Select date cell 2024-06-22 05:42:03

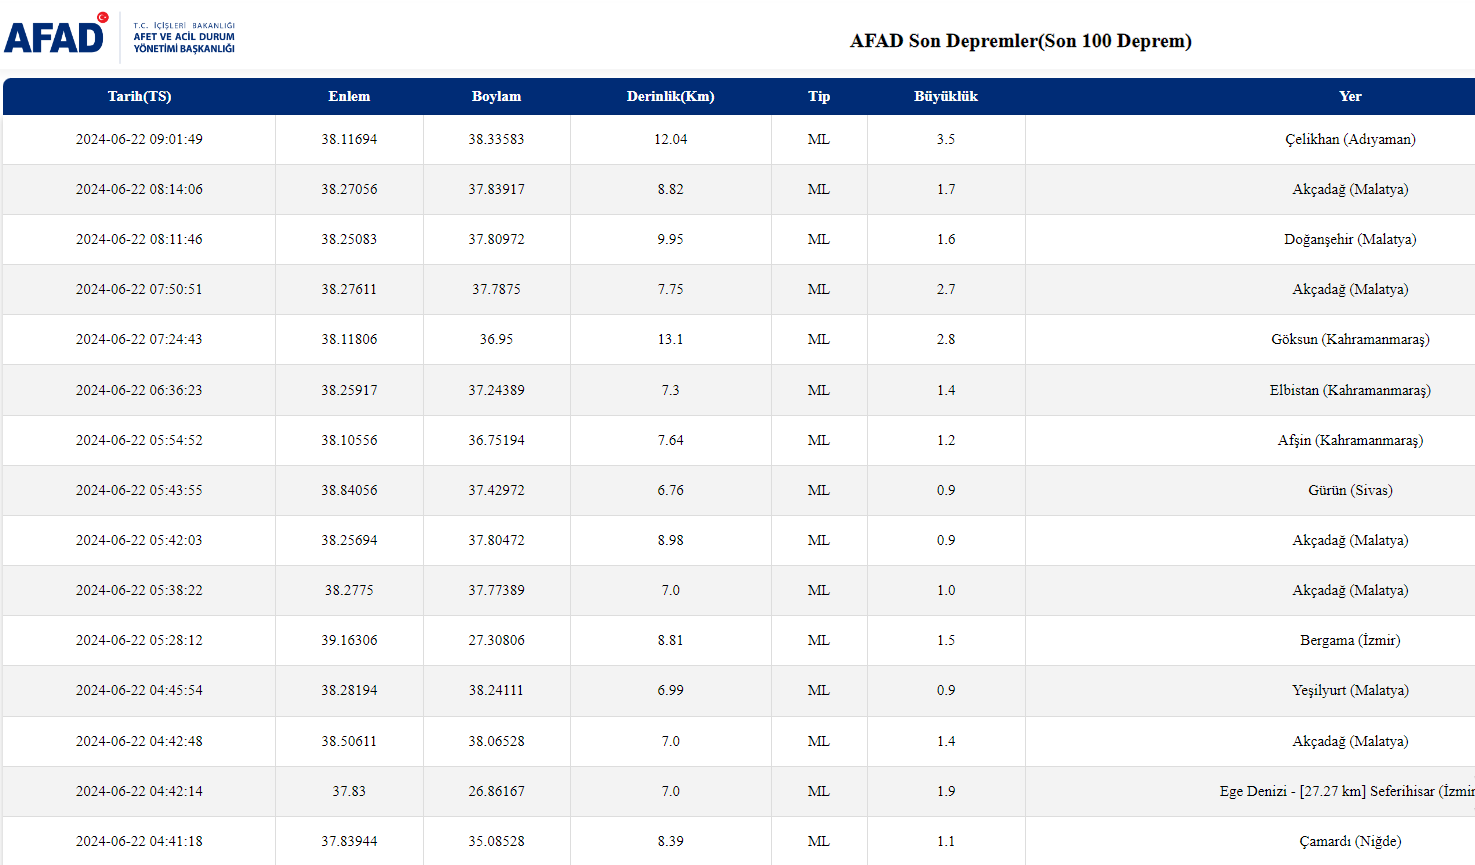[x=139, y=540]
